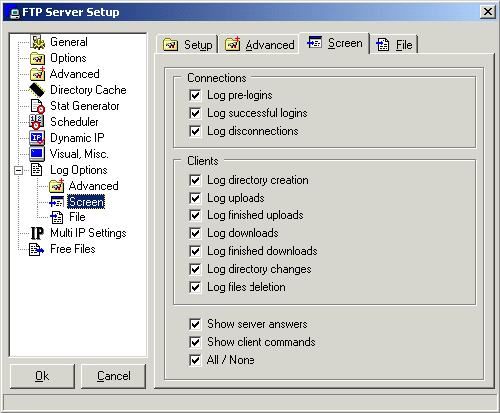Viewport: 500px width, 413px height.
Task: Select the General icon in tree
Action: [37, 42]
